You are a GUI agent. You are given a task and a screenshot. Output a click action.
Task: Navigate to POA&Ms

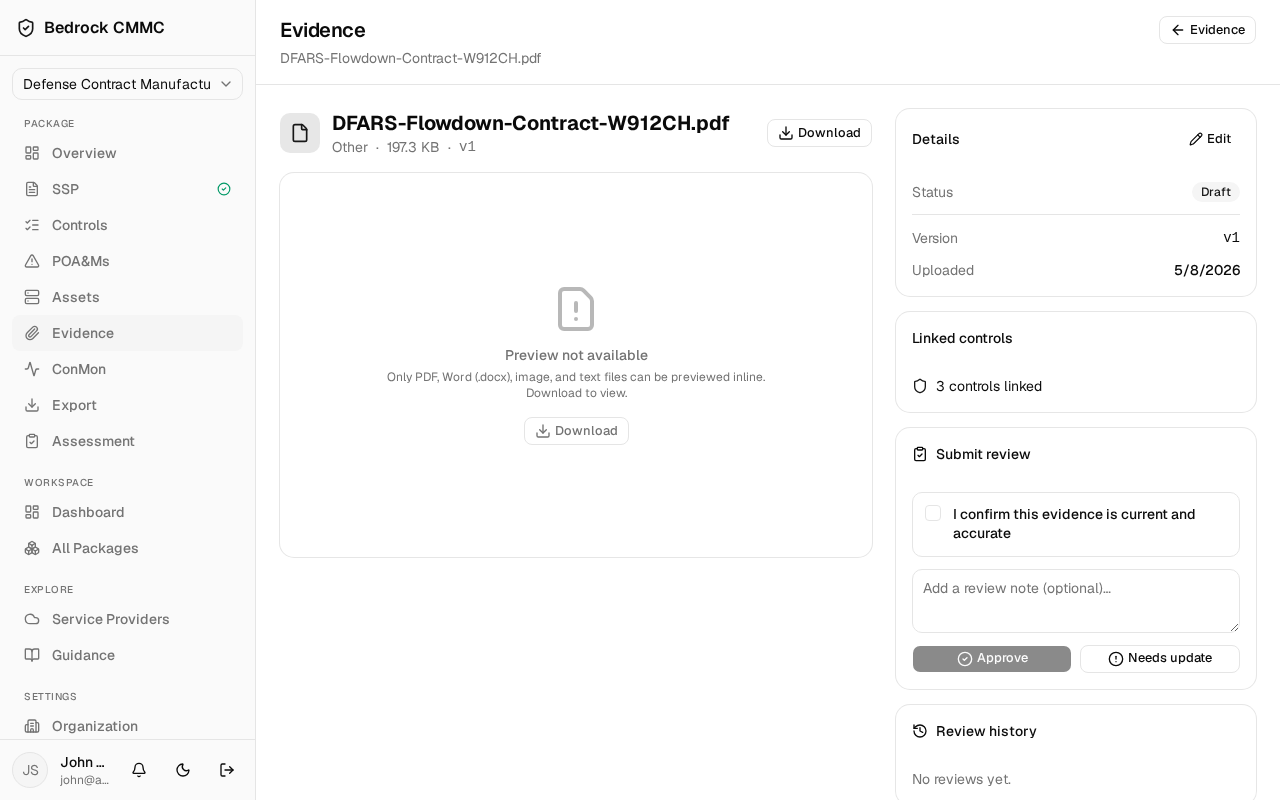pos(127,261)
